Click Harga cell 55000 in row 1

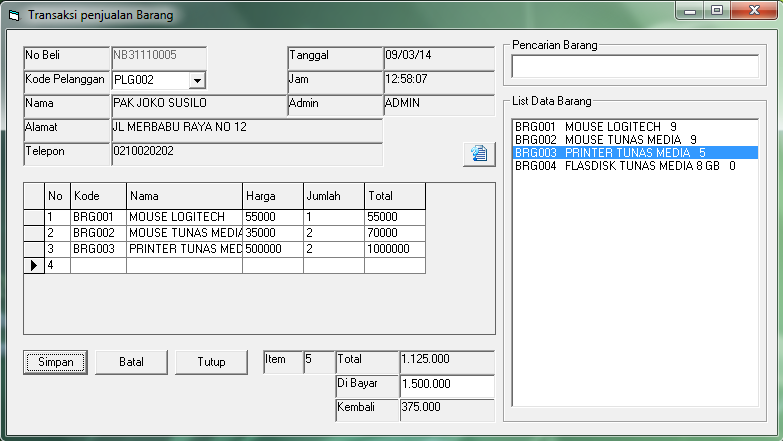coord(273,217)
